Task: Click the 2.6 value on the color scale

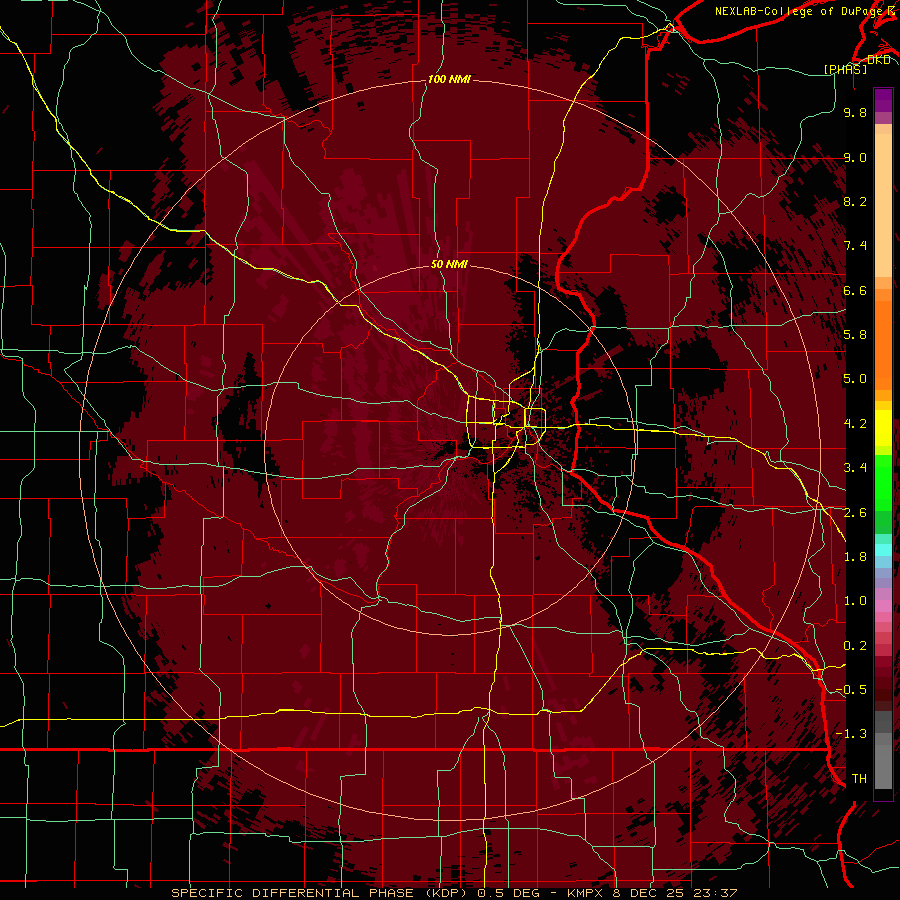Action: (x=855, y=513)
